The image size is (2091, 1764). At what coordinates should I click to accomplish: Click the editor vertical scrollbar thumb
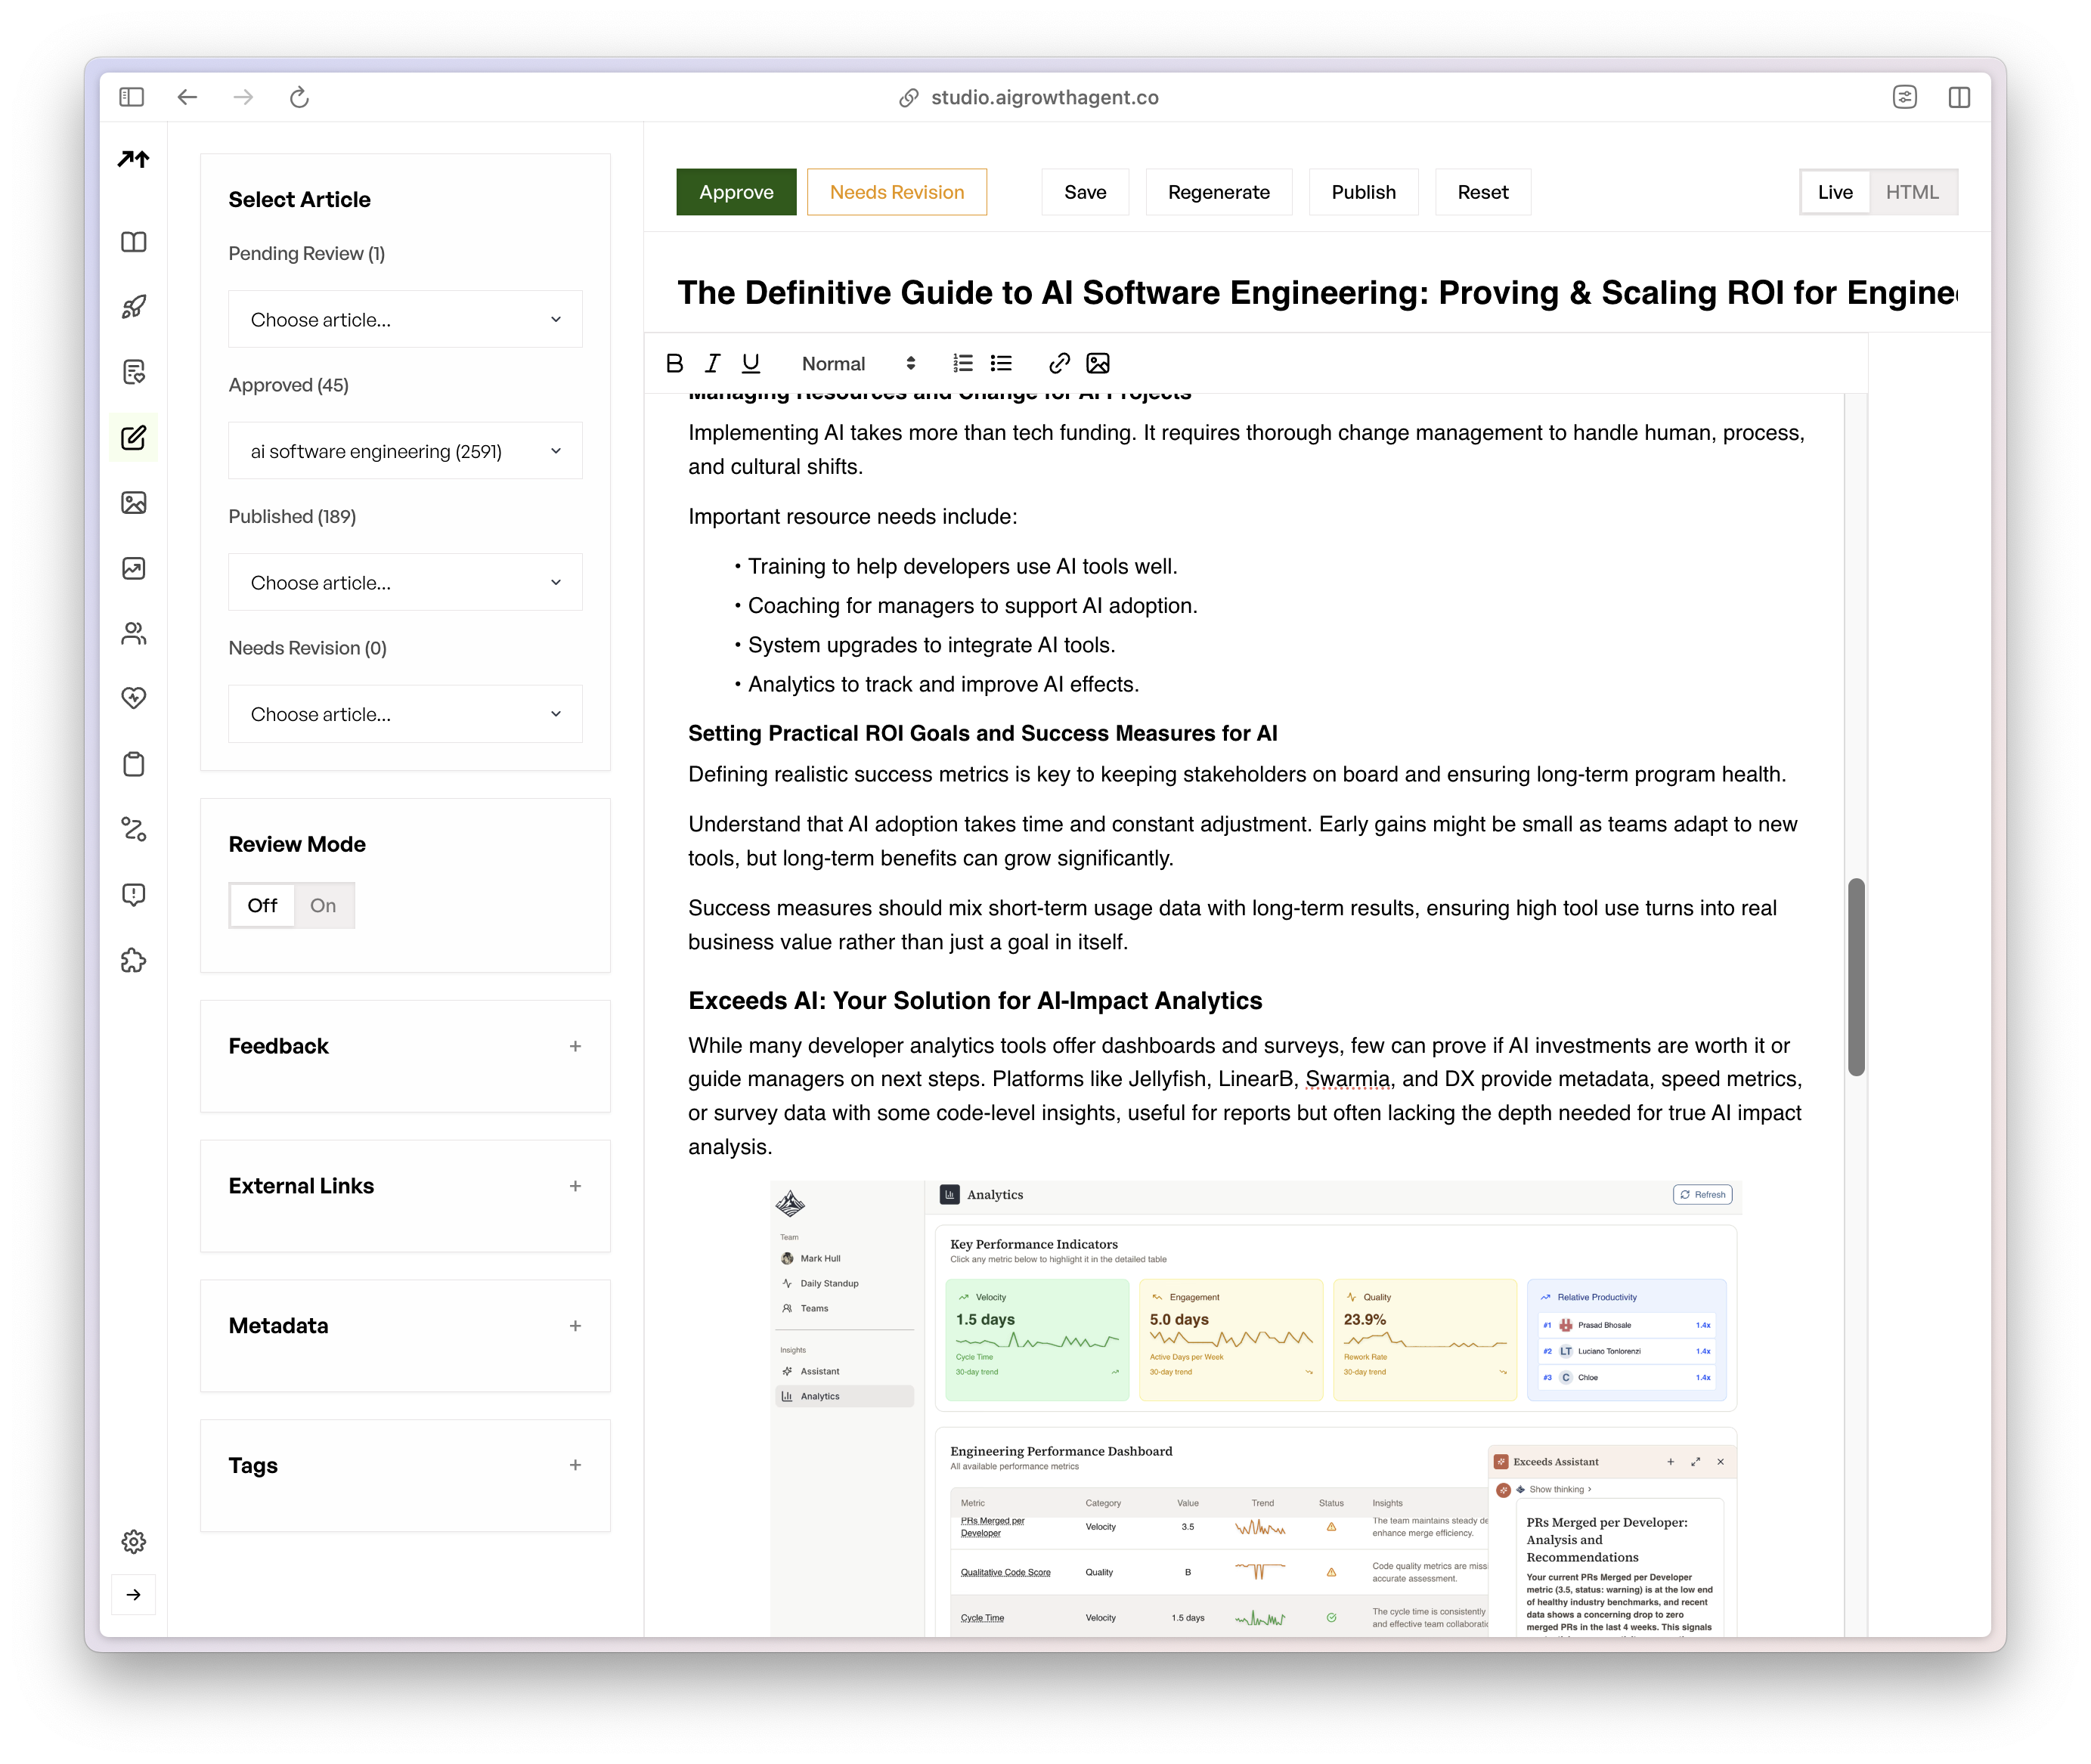1856,977
